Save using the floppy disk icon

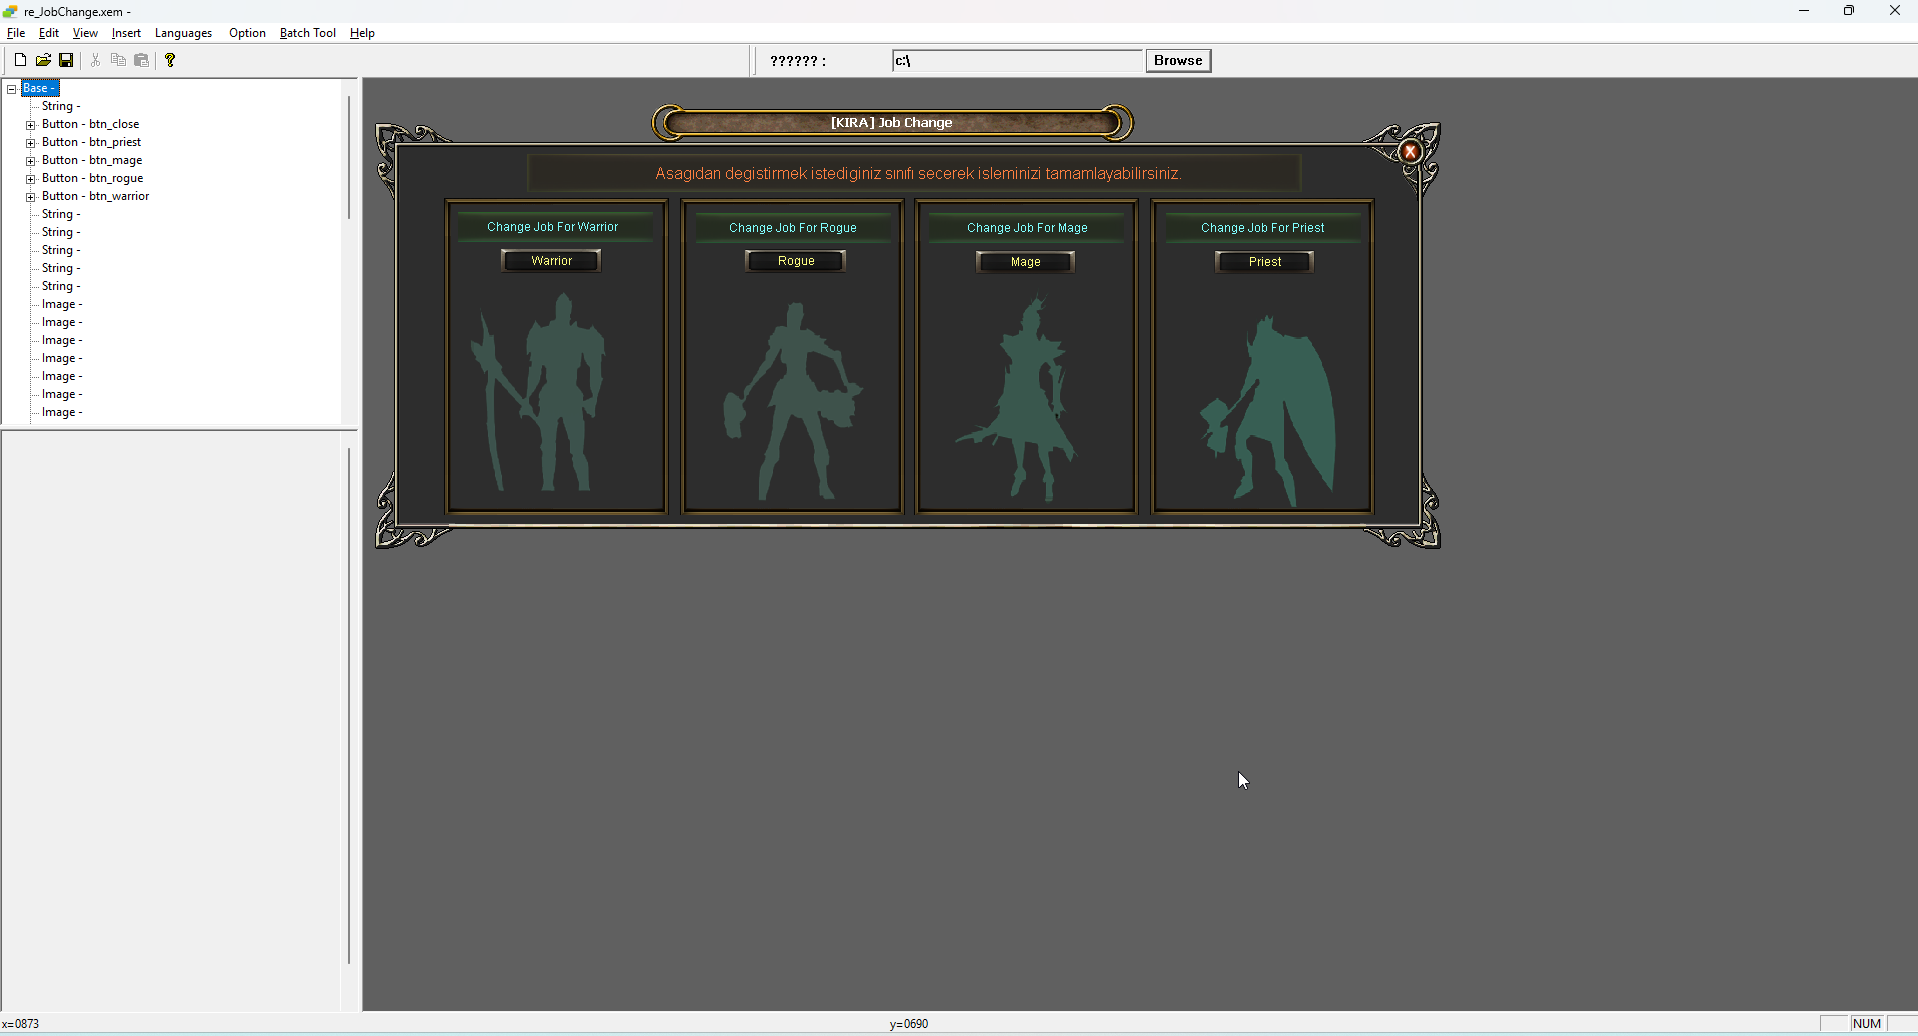(x=66, y=60)
